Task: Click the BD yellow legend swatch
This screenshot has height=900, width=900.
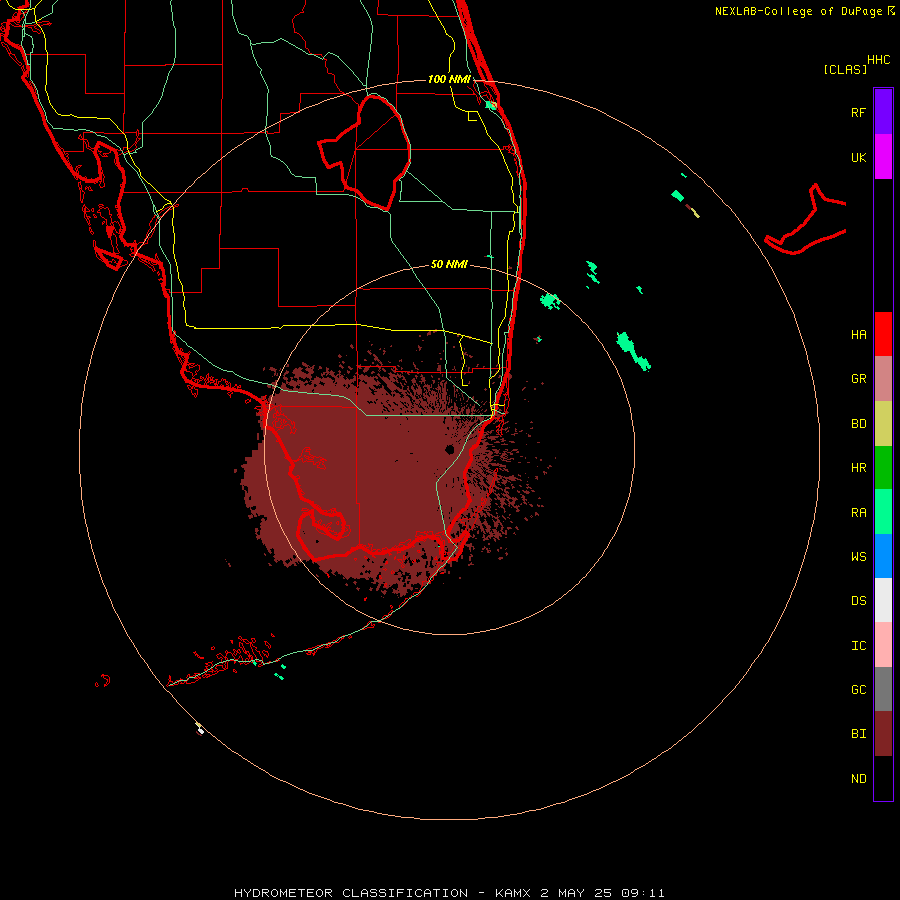Action: click(x=883, y=424)
